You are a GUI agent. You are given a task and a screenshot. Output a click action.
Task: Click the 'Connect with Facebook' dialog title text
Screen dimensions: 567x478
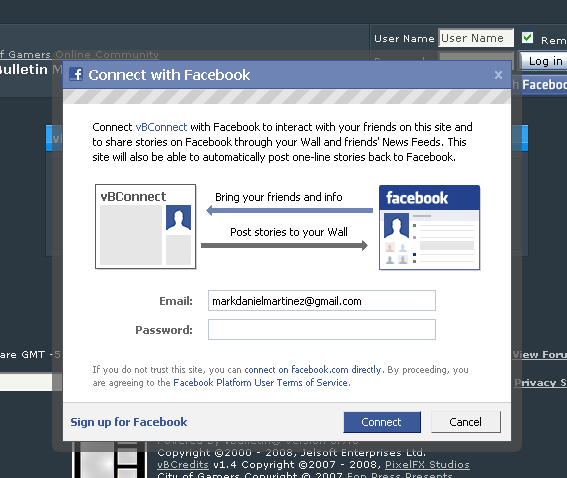point(169,75)
